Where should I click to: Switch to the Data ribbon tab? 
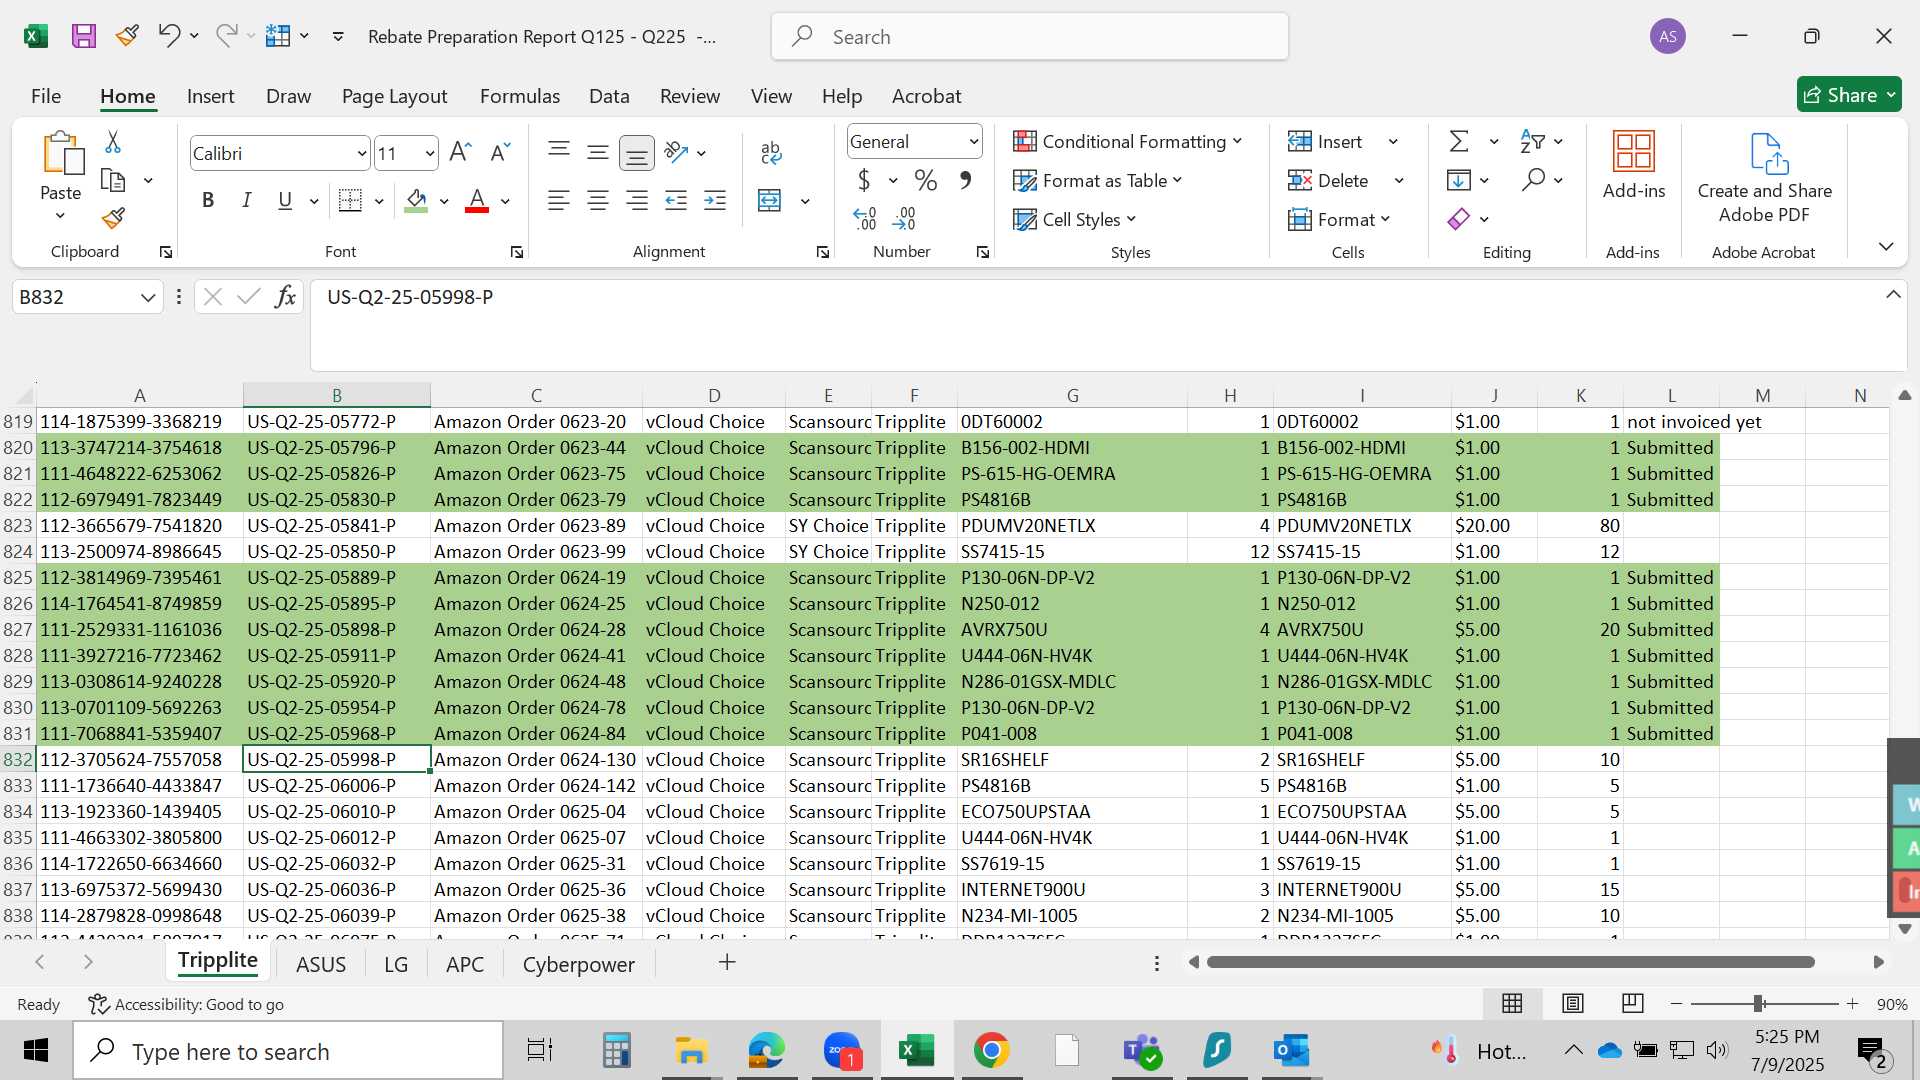point(609,96)
